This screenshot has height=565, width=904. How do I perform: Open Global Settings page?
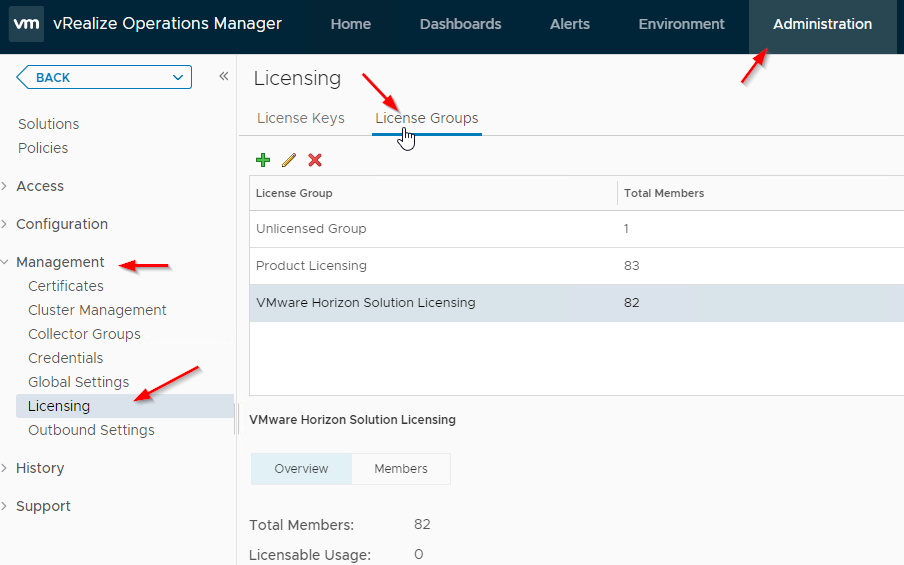coord(78,382)
